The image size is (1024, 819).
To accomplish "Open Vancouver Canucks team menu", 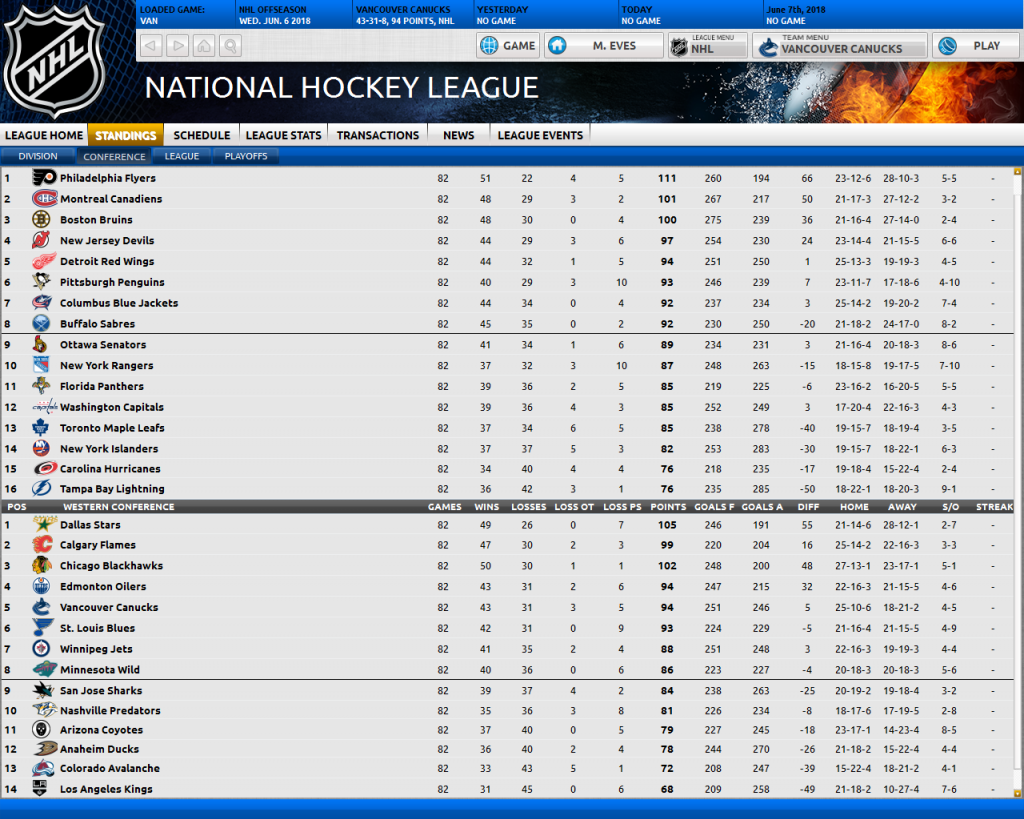I will 840,46.
